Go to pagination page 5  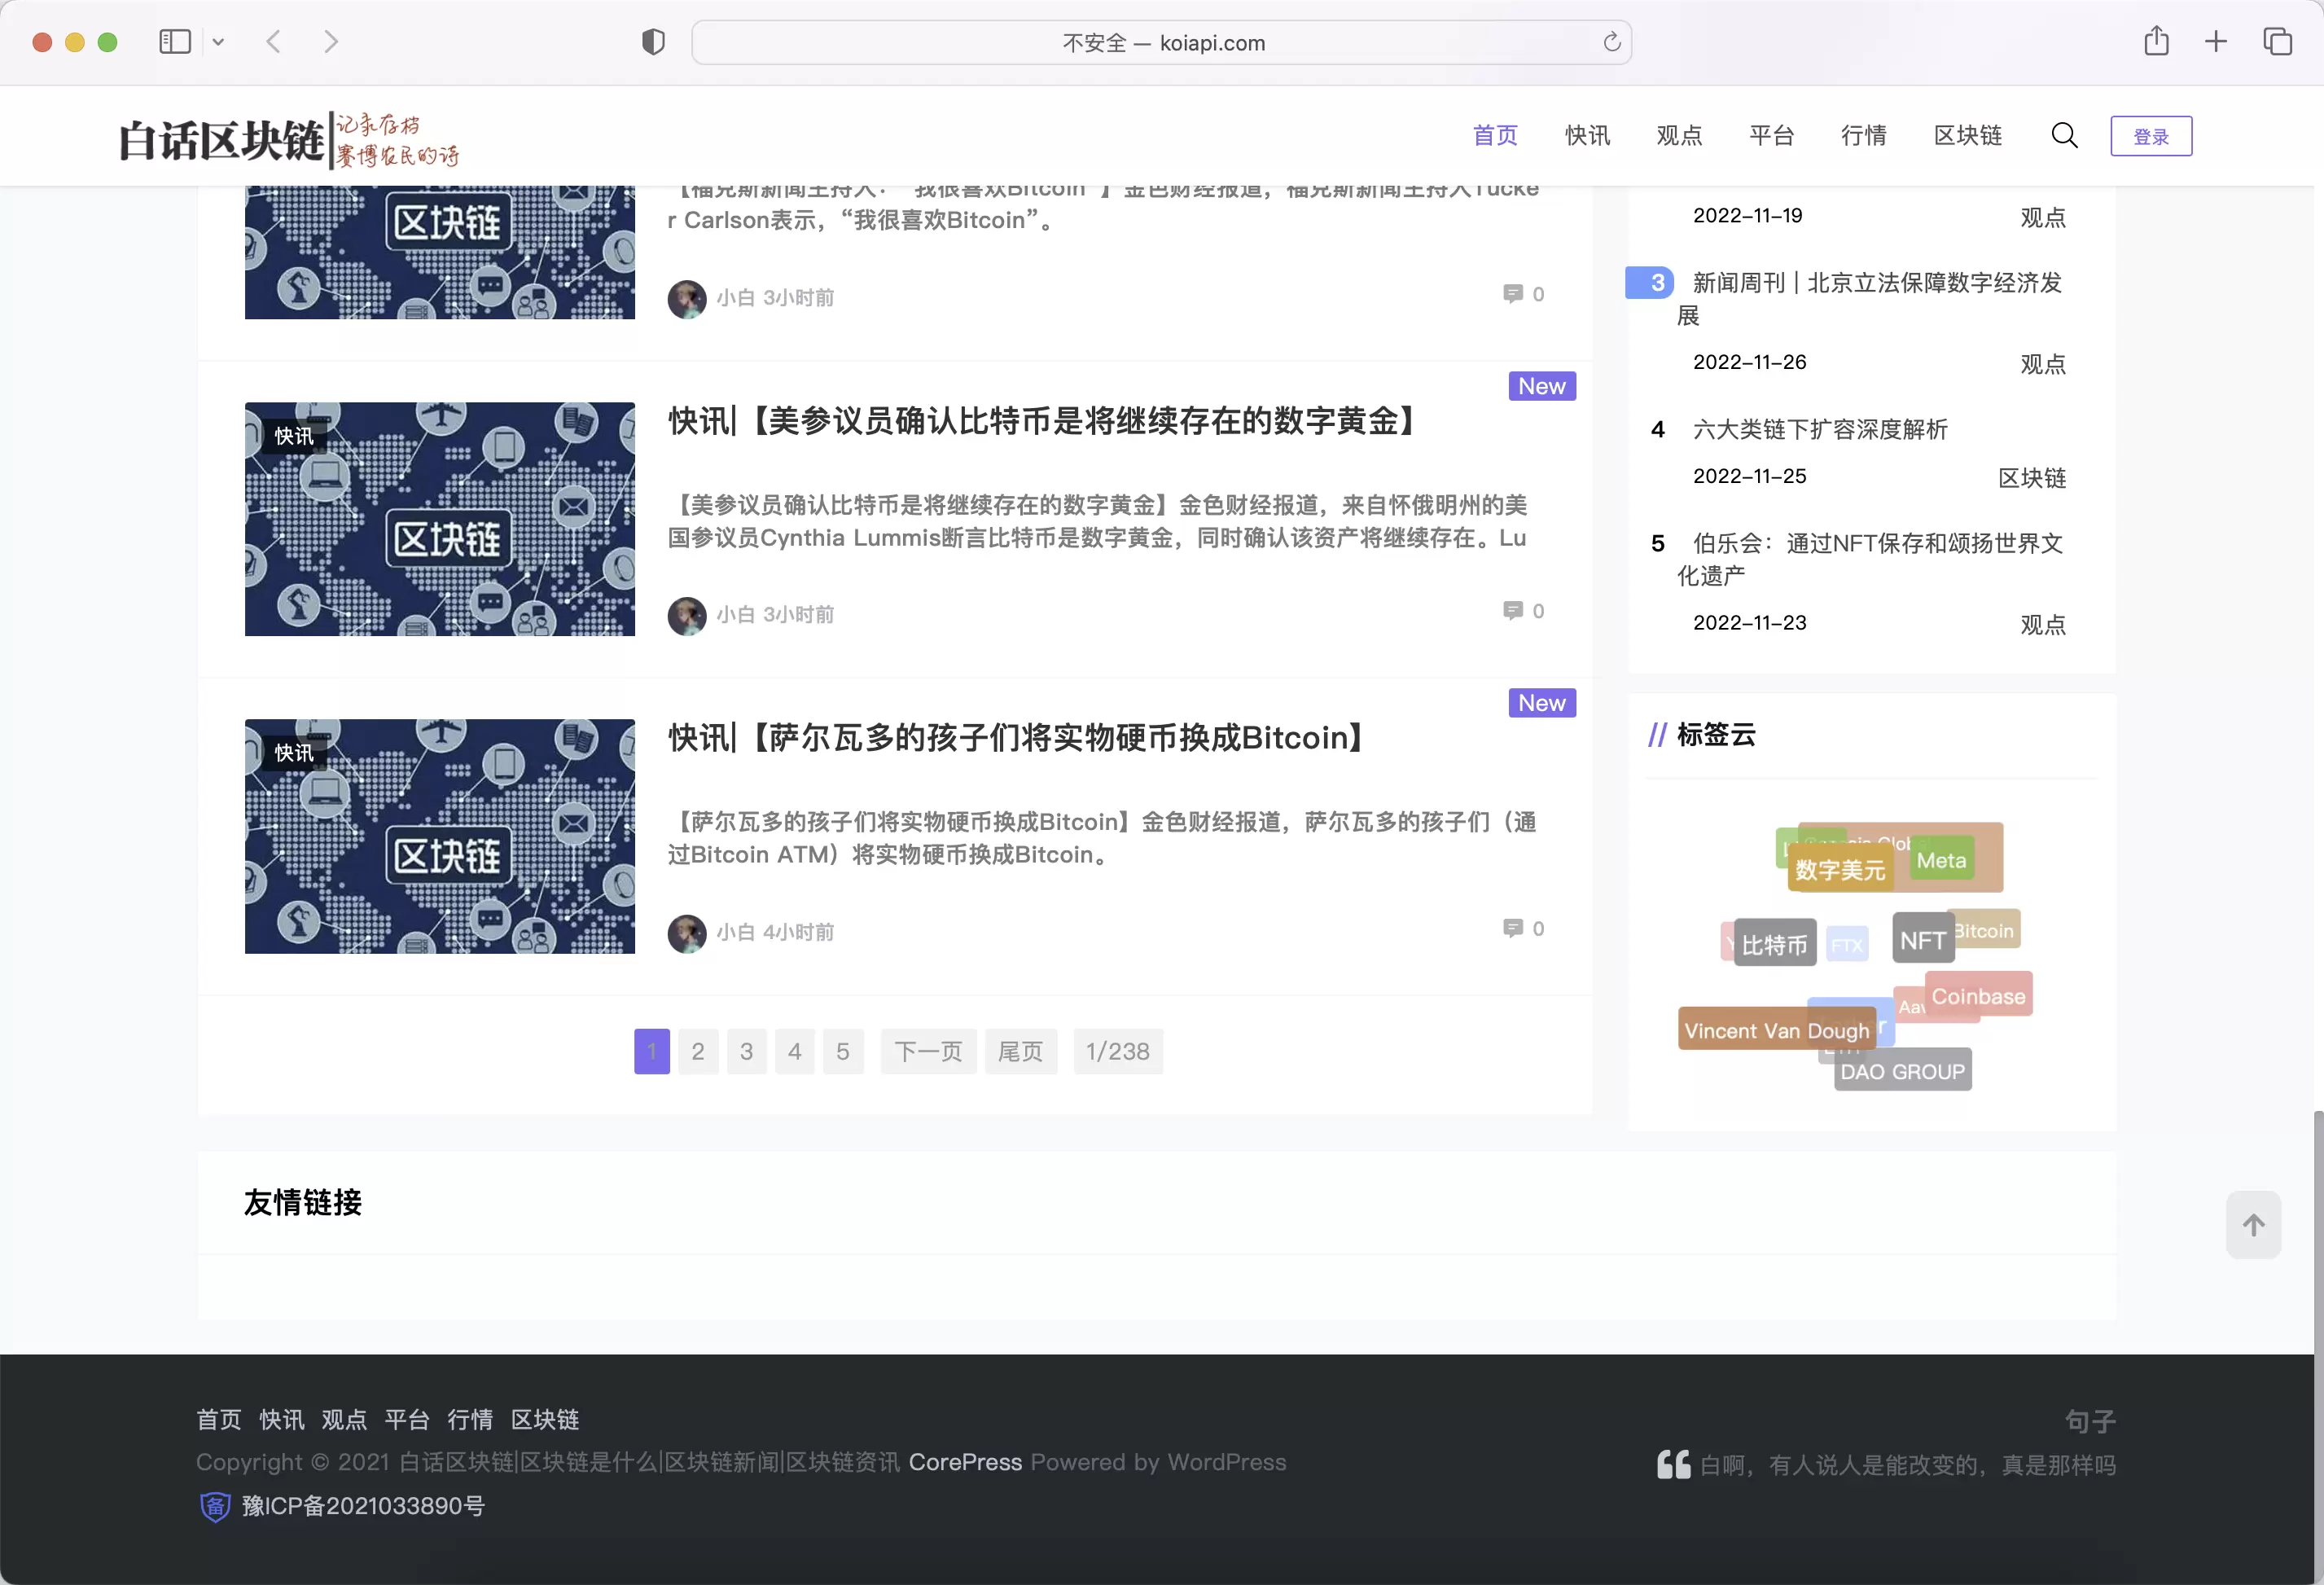tap(843, 1052)
